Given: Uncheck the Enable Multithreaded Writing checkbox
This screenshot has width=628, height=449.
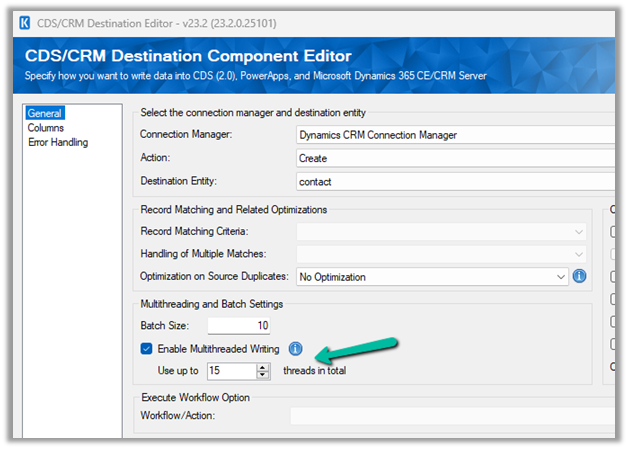Looking at the screenshot, I should pyautogui.click(x=147, y=349).
